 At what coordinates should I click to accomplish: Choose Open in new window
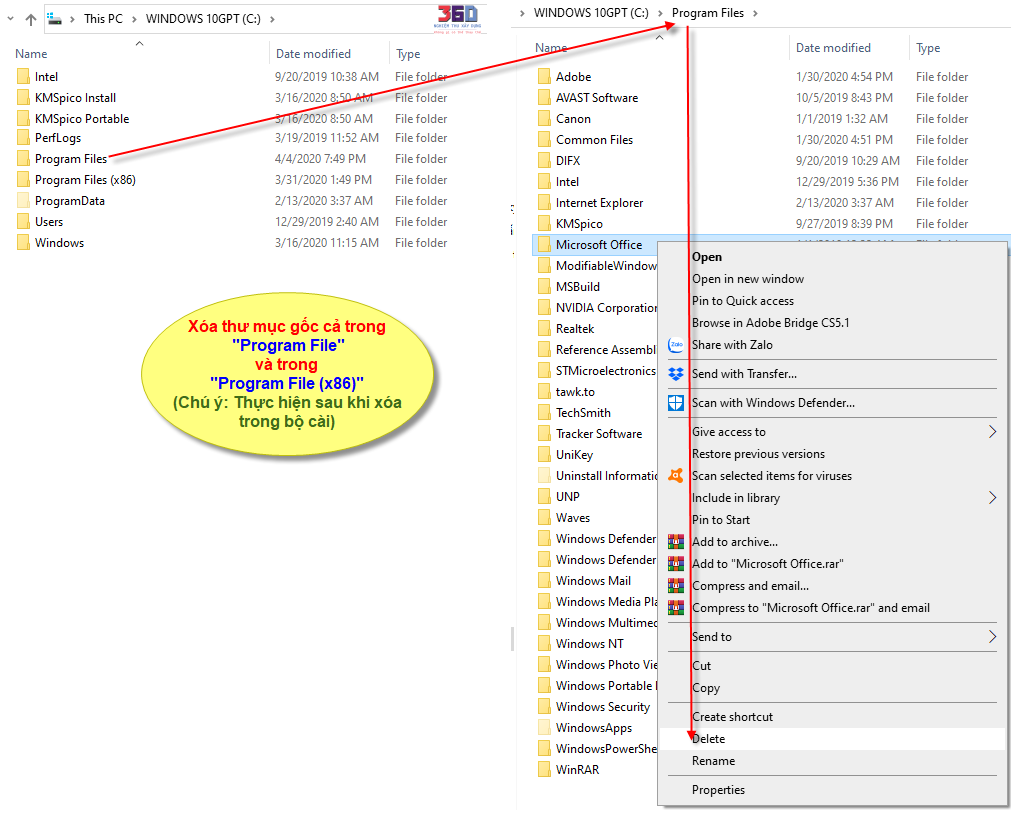click(748, 278)
